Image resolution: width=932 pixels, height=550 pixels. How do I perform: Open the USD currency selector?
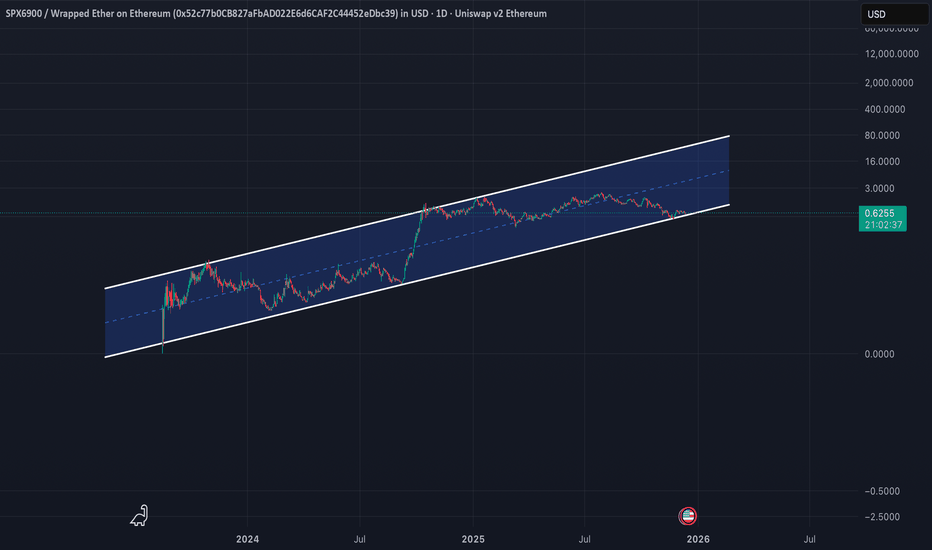(895, 14)
